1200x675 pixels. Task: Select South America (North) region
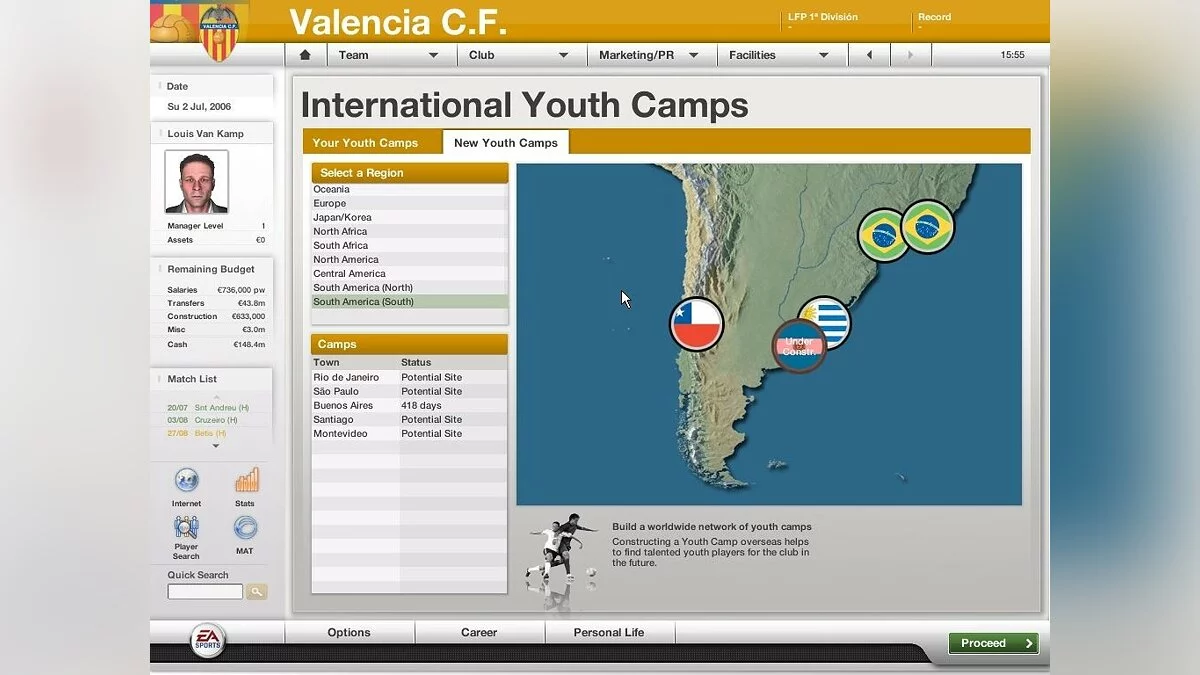tap(410, 287)
